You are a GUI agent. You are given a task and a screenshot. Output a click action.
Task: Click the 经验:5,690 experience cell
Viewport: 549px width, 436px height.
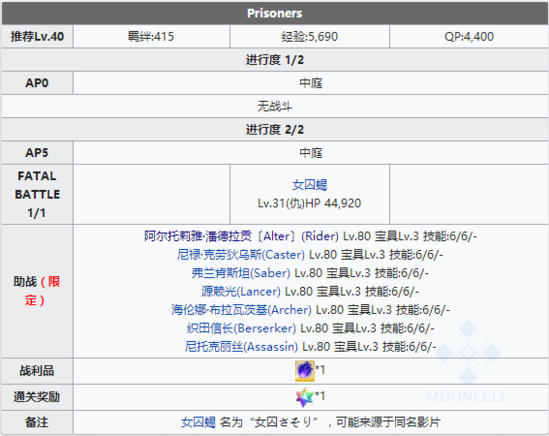(310, 36)
